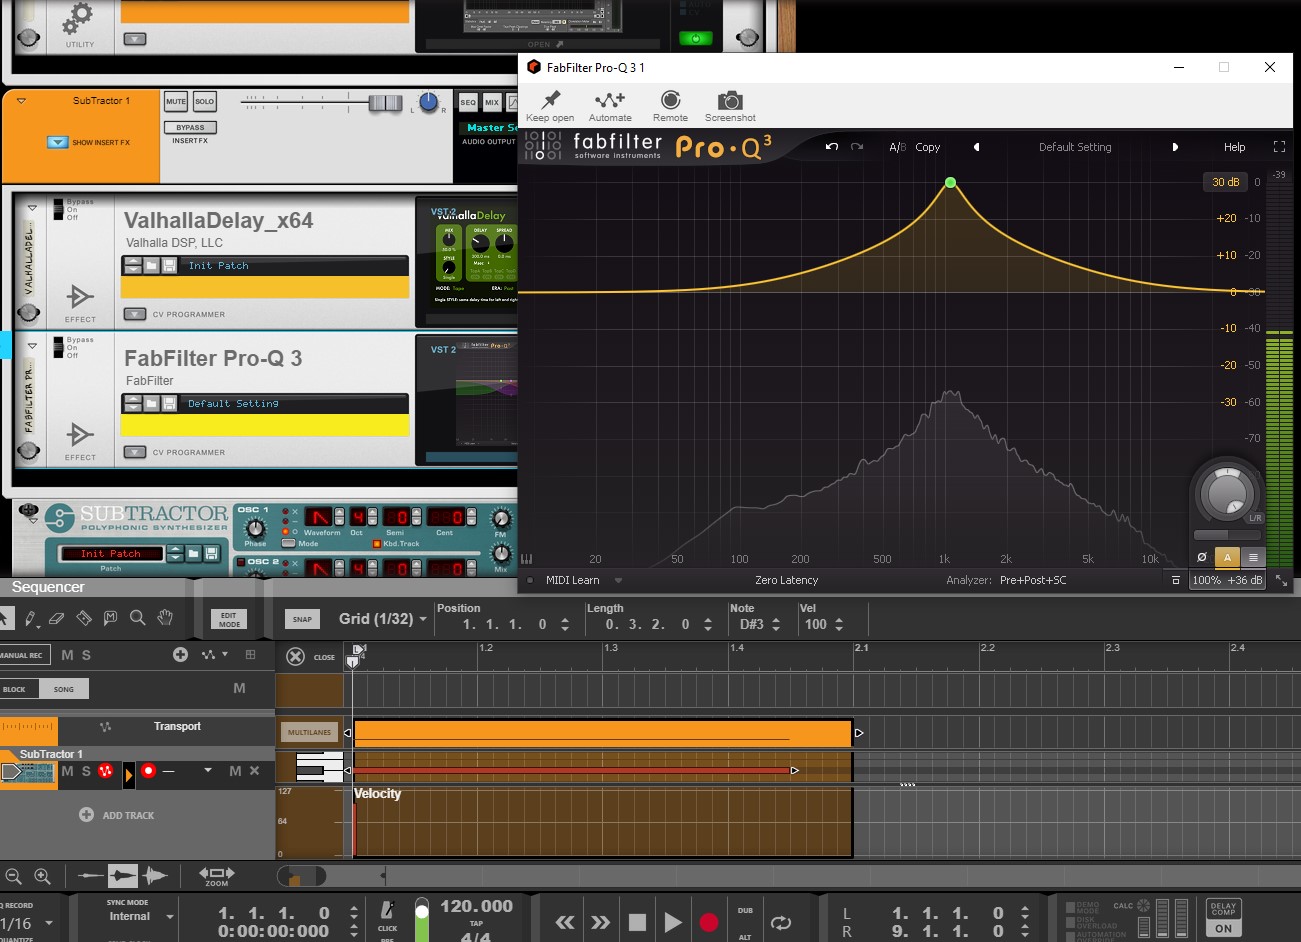Toggle MUTE on SubTractor 1 mix channel
1301x942 pixels.
176,101
